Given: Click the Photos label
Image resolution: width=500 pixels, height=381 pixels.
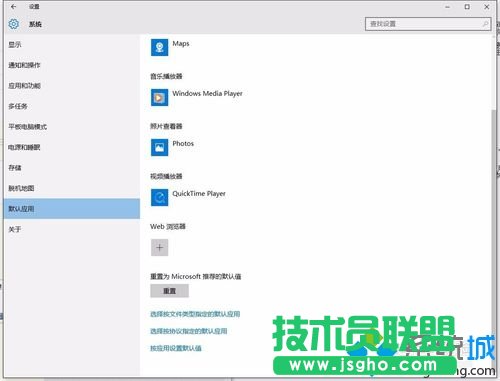Looking at the screenshot, I should [183, 144].
